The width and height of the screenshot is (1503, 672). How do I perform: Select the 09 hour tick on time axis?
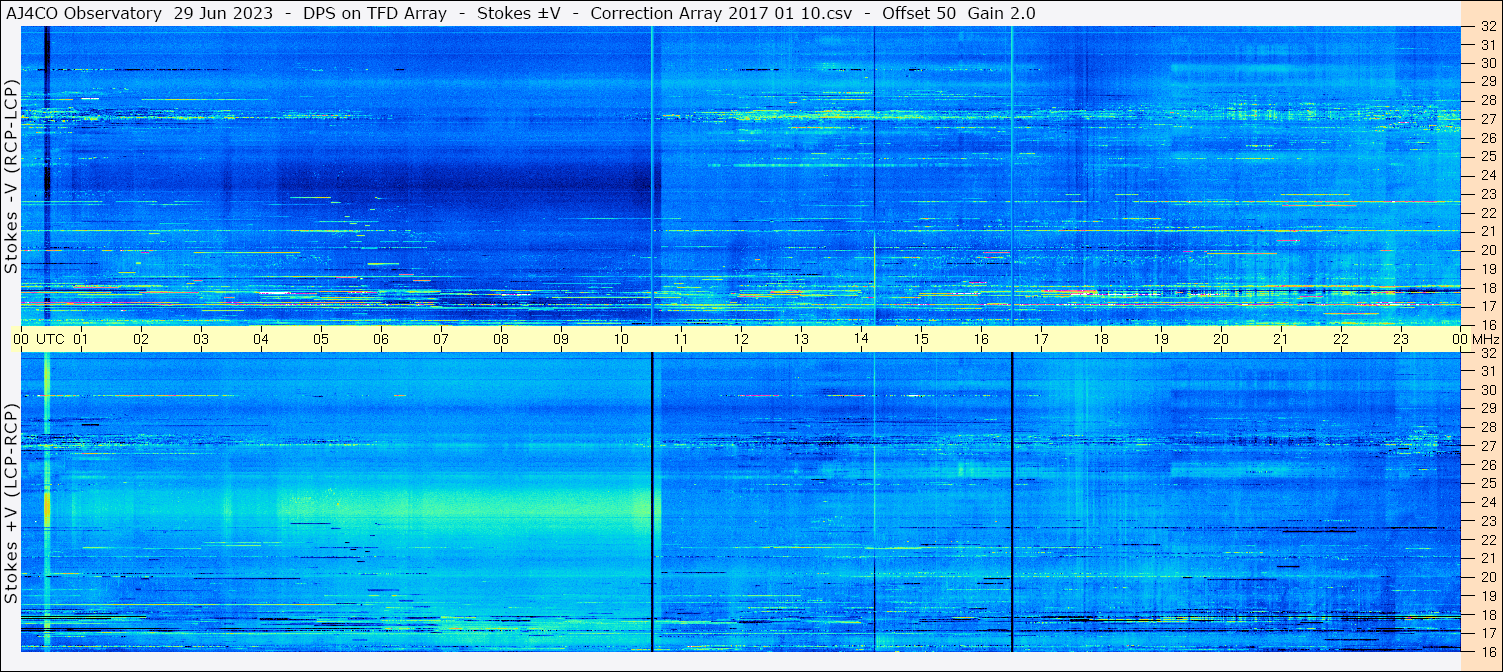click(x=561, y=339)
